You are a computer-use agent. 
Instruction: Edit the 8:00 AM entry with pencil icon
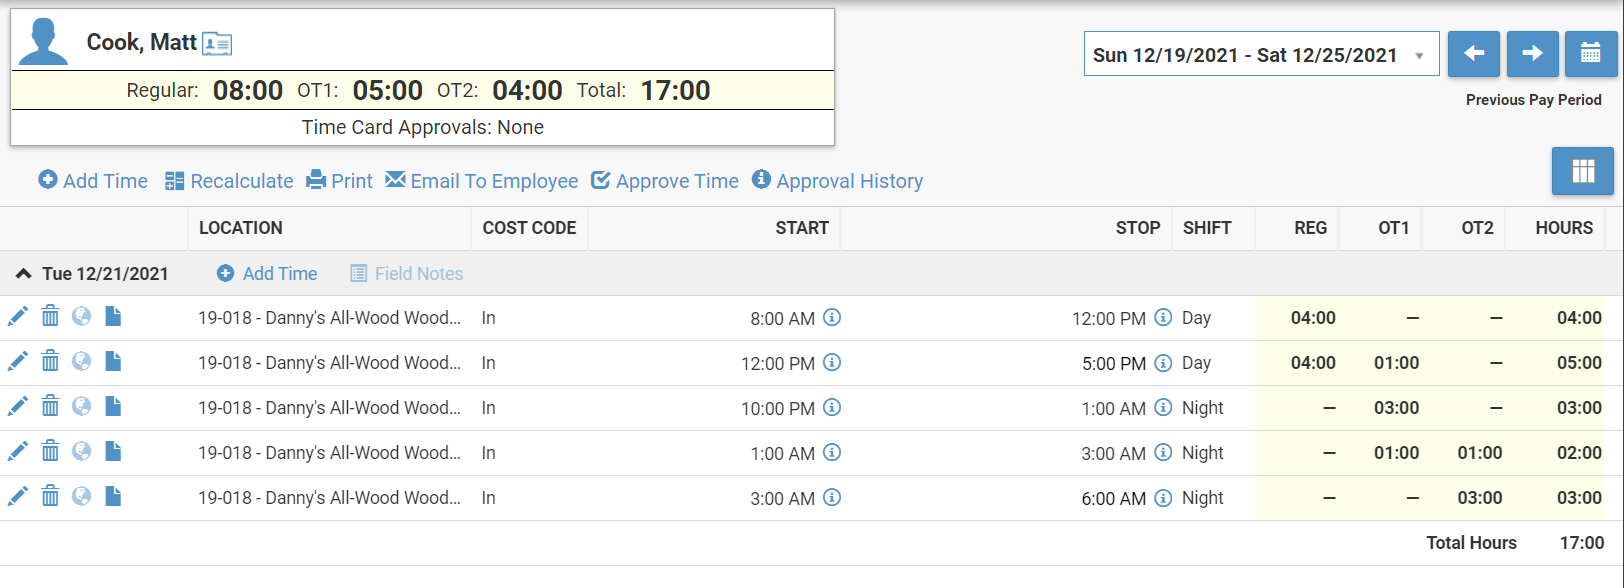point(18,317)
